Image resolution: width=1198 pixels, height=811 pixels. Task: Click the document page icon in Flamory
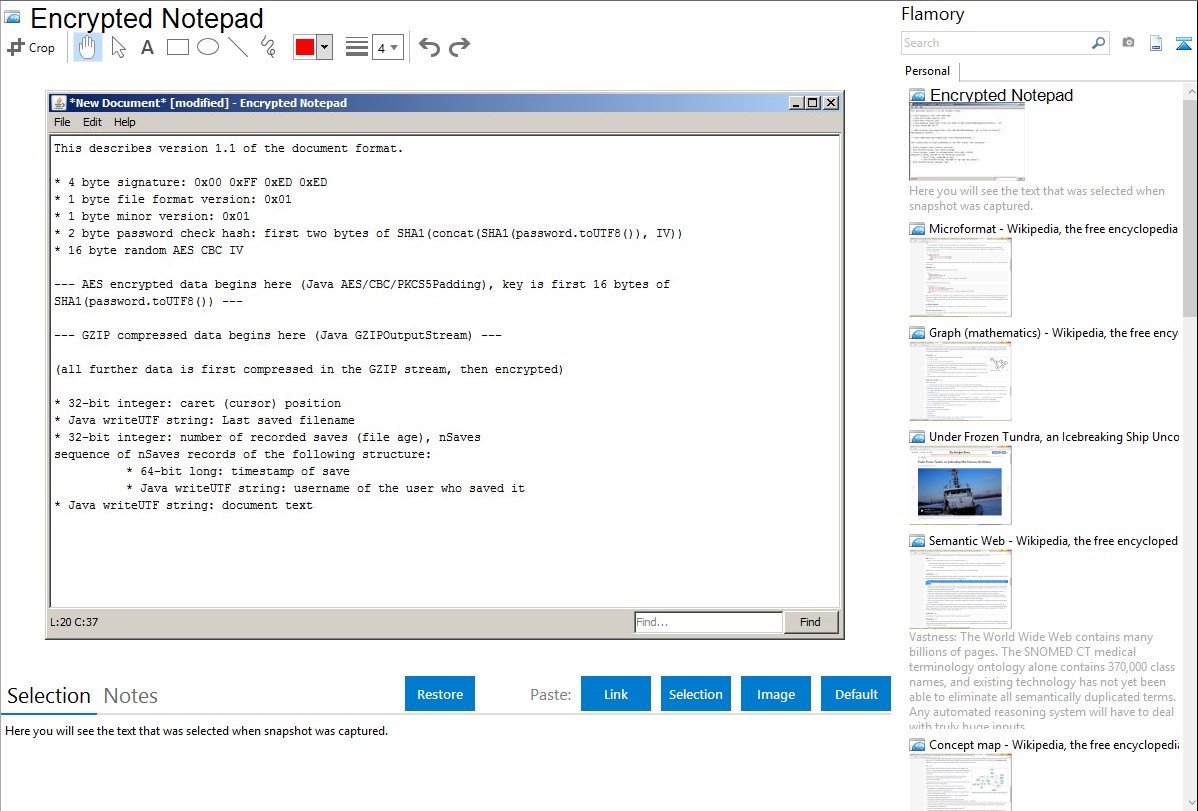point(1156,43)
